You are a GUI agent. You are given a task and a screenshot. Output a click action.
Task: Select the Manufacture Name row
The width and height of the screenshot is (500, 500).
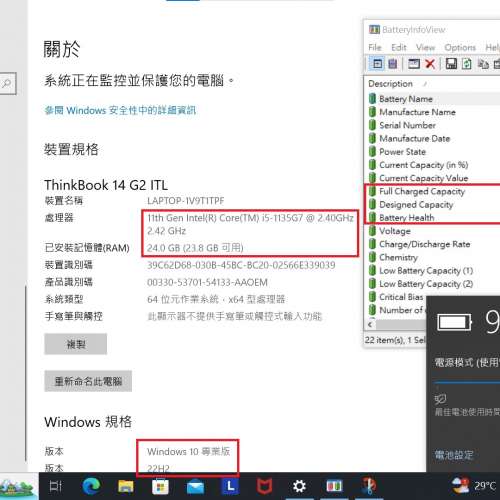(x=433, y=112)
